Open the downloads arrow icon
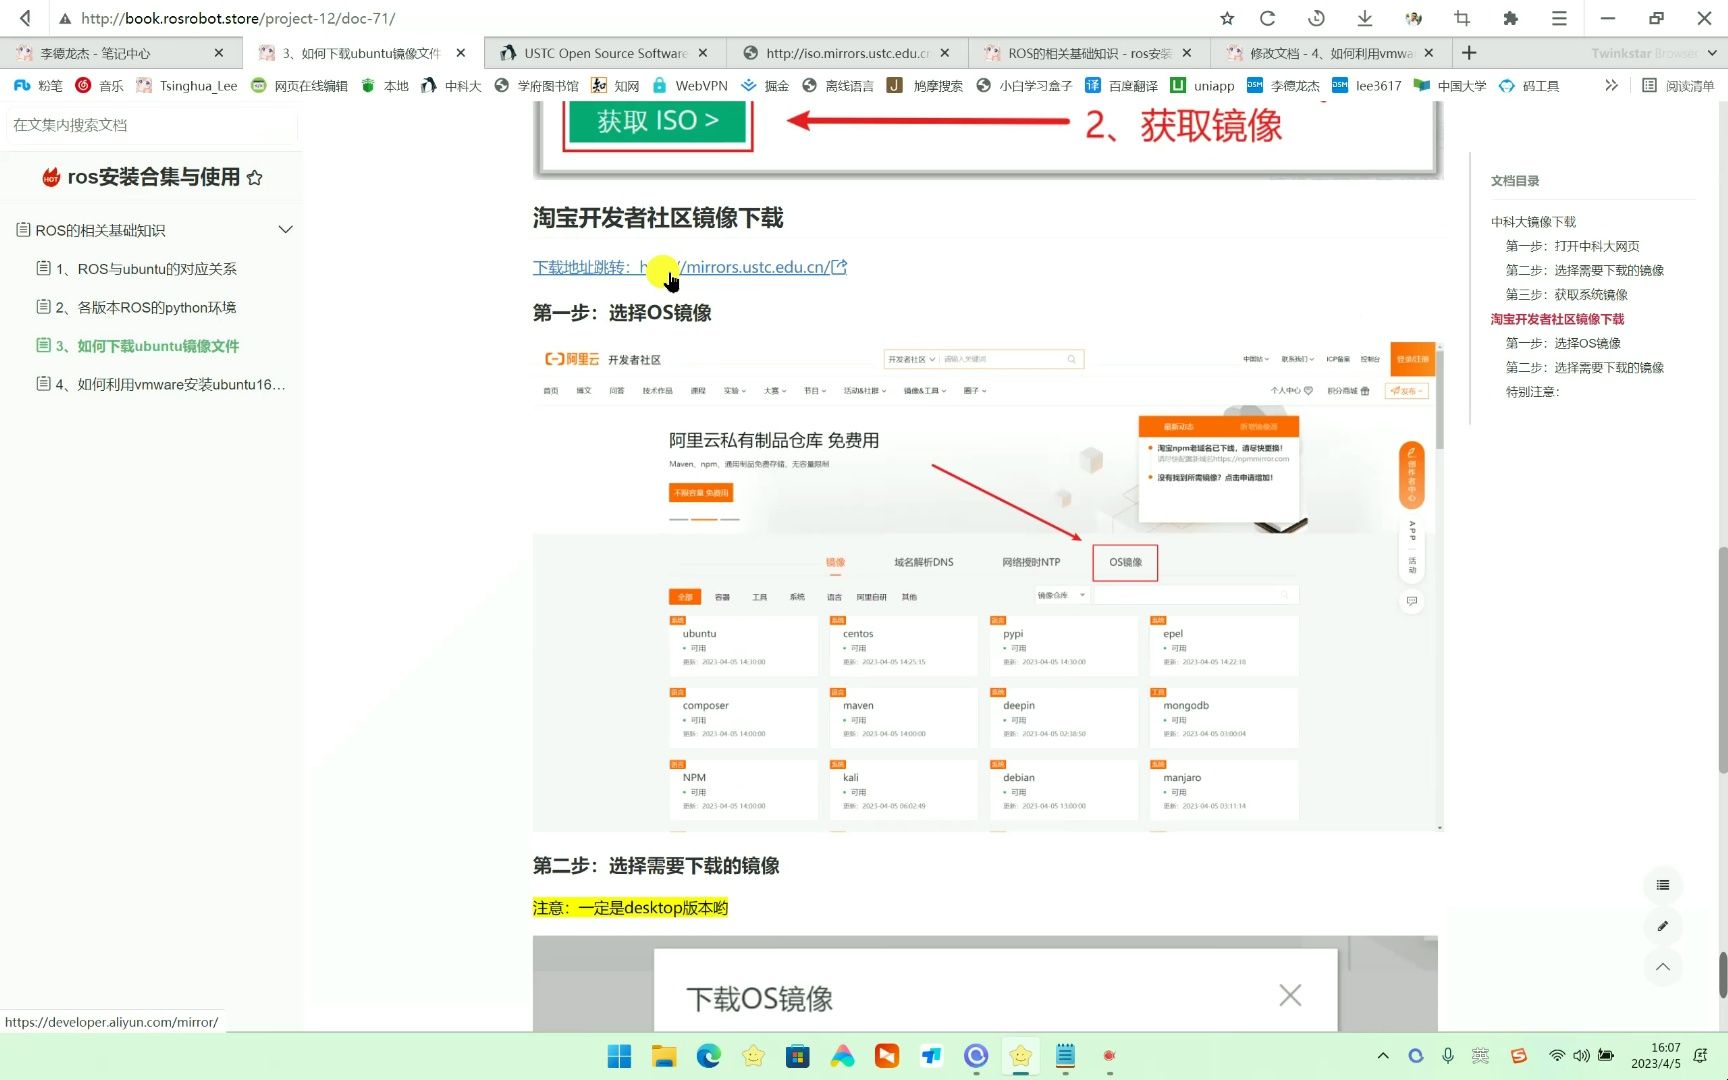 (1365, 18)
